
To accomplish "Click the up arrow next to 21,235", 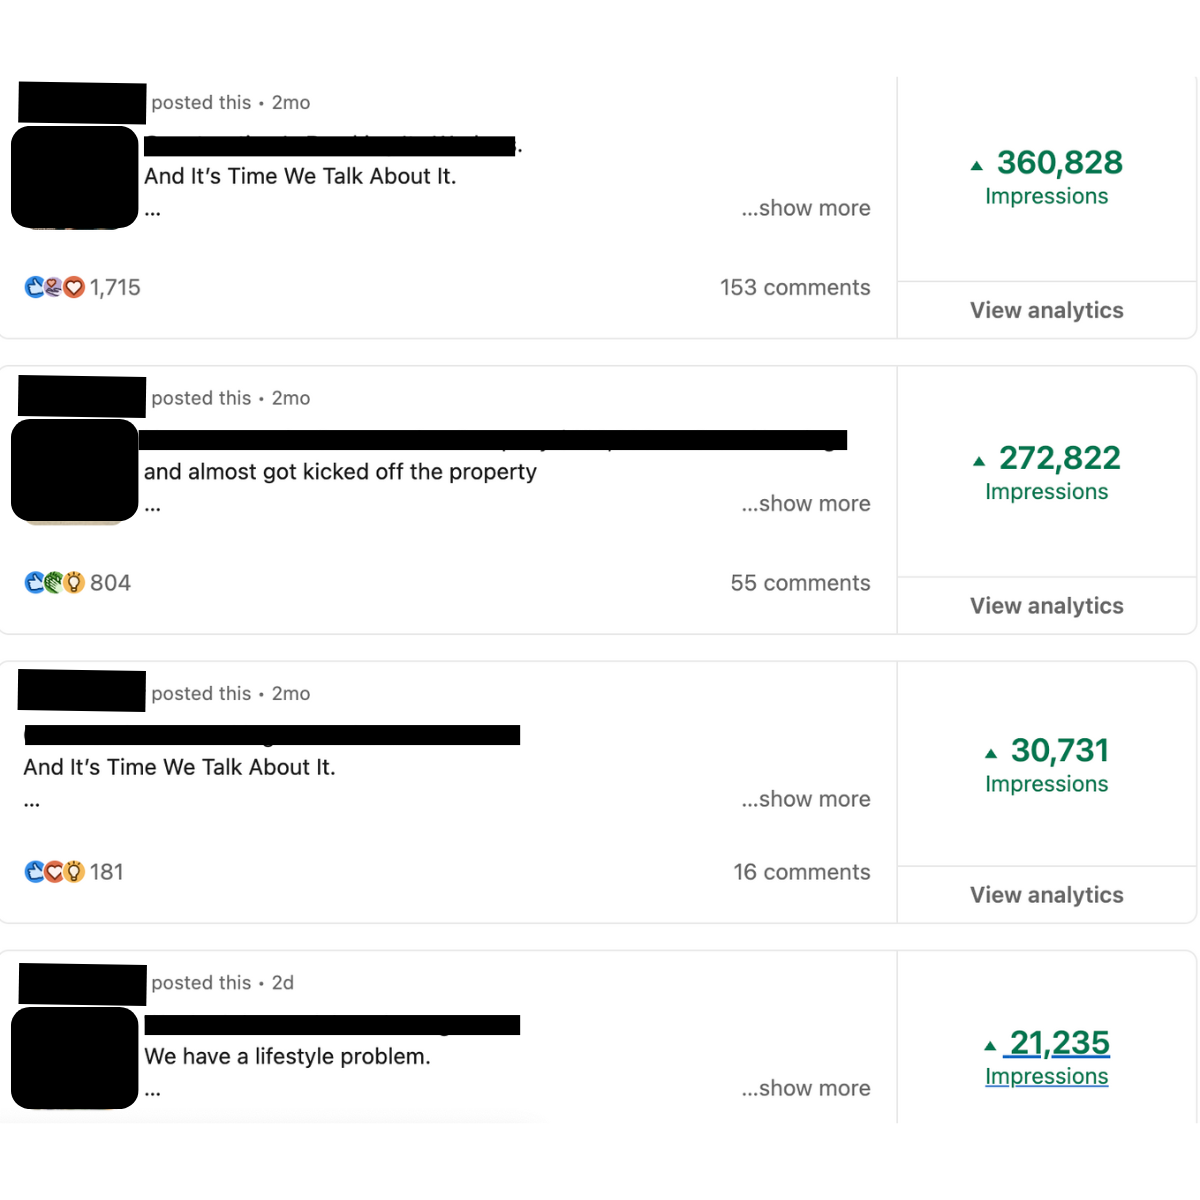I will [990, 1046].
